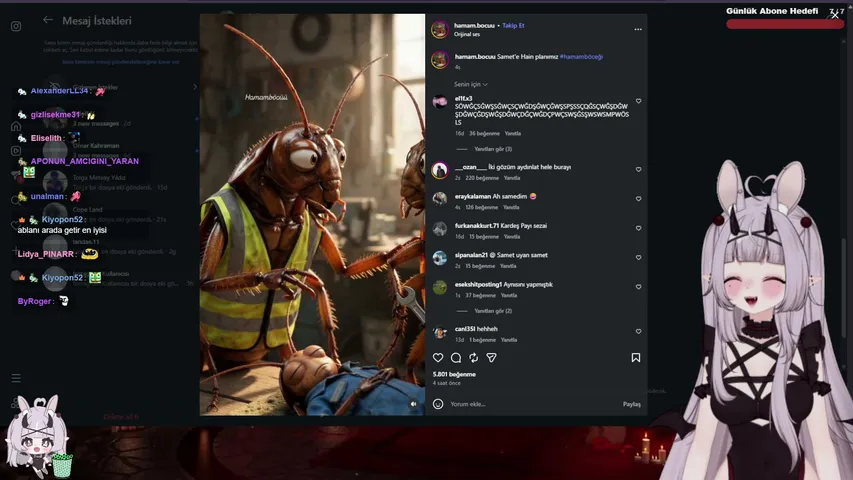Show 126 beğenme on eraykalaman comment
853x480 pixels.
pyautogui.click(x=481, y=207)
